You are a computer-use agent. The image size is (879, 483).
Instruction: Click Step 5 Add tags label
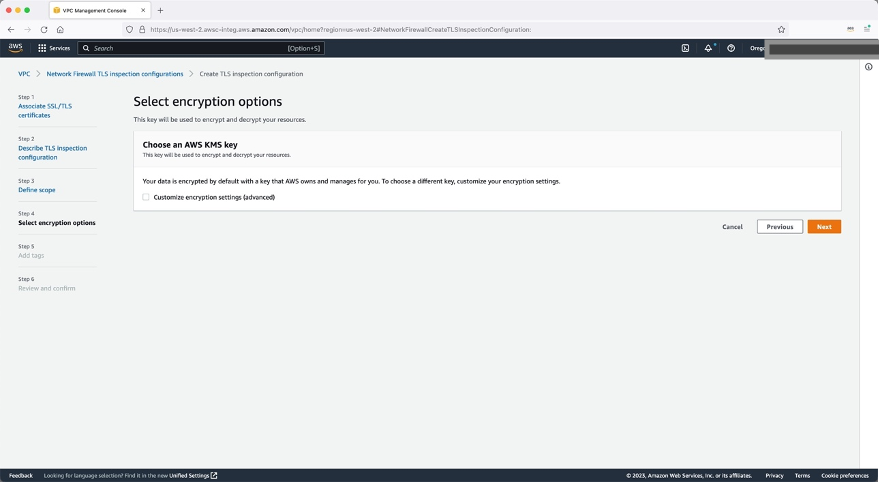(x=31, y=256)
